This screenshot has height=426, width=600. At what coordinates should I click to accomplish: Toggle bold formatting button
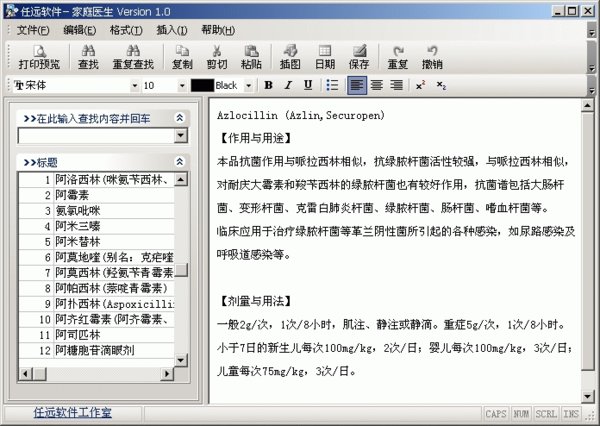[x=268, y=86]
